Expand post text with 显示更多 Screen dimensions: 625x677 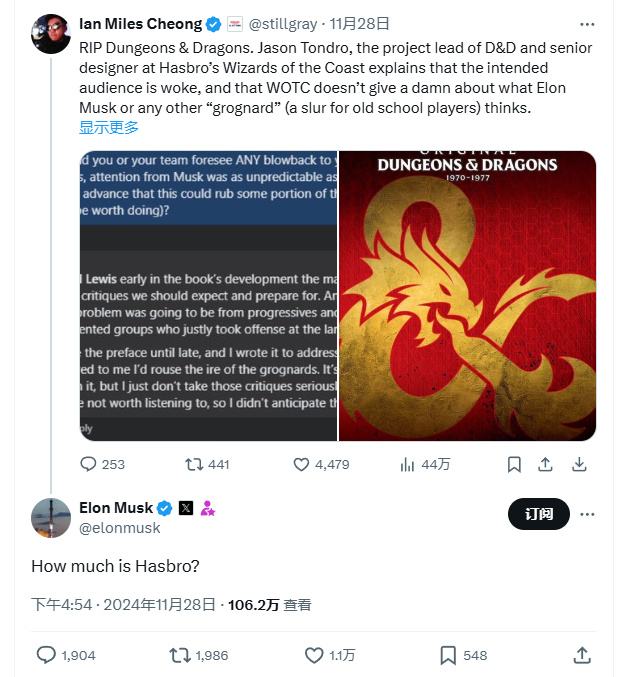tap(109, 127)
